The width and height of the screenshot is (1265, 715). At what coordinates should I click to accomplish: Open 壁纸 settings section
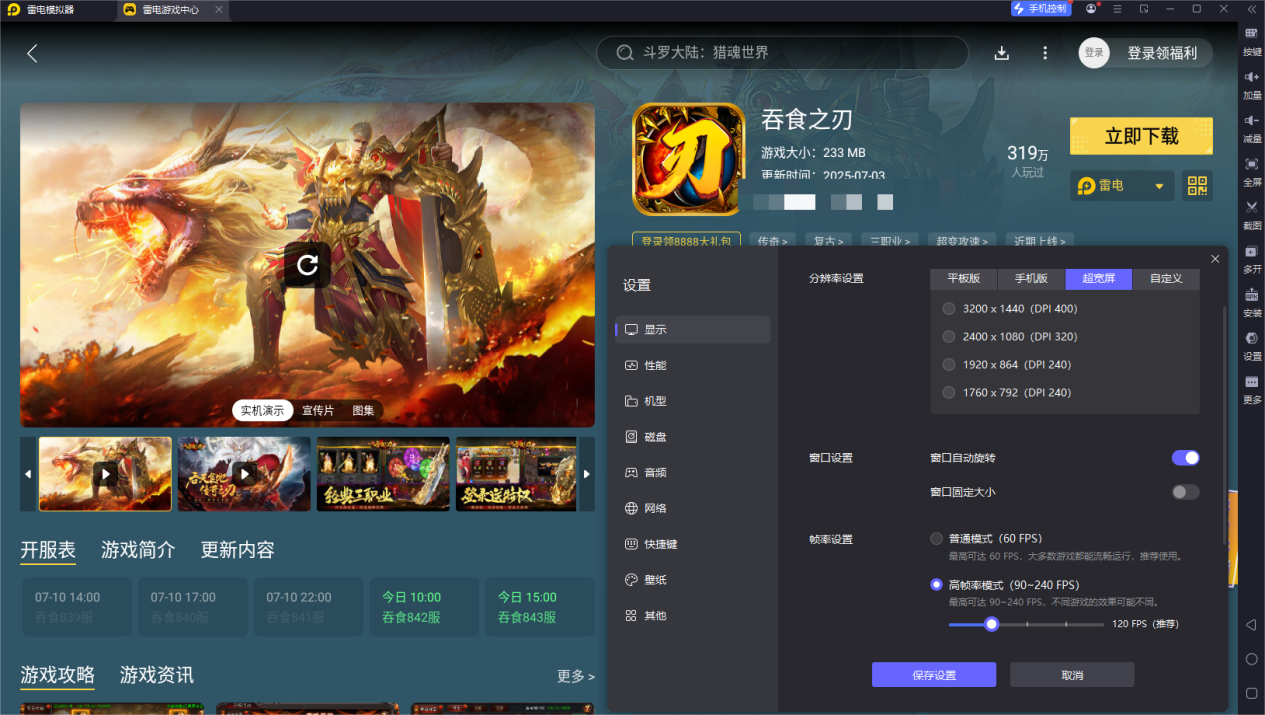(693, 580)
